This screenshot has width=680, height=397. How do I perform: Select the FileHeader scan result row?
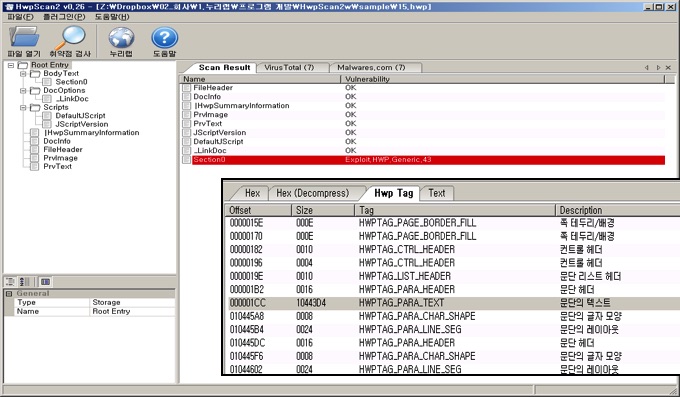[x=423, y=88]
